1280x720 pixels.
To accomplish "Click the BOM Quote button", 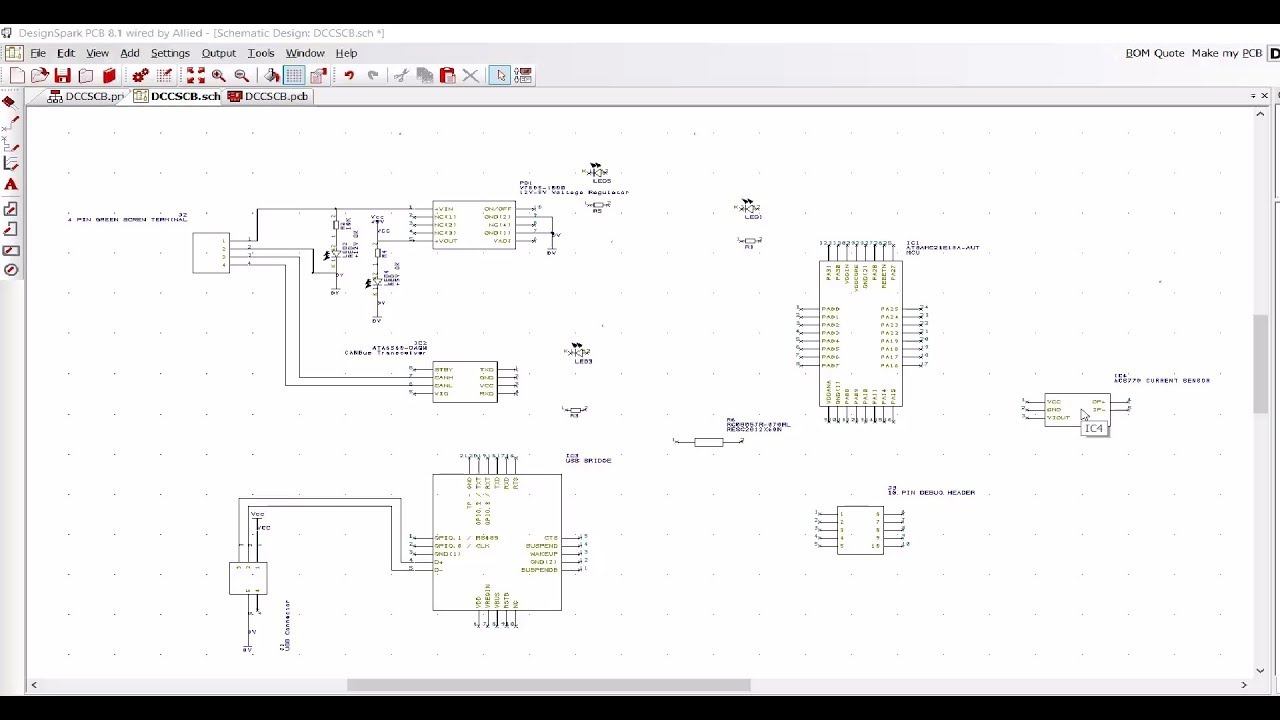I will [1155, 53].
